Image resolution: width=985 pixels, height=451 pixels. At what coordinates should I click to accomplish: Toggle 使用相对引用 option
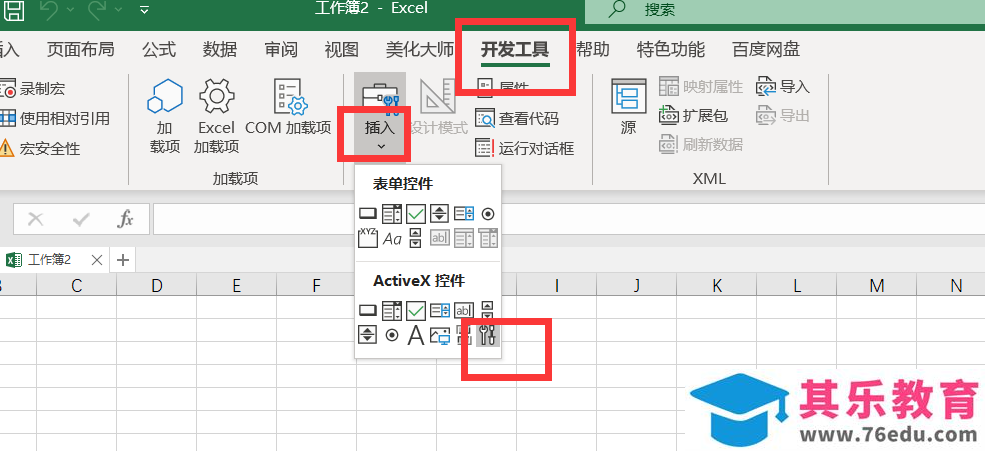click(55, 118)
